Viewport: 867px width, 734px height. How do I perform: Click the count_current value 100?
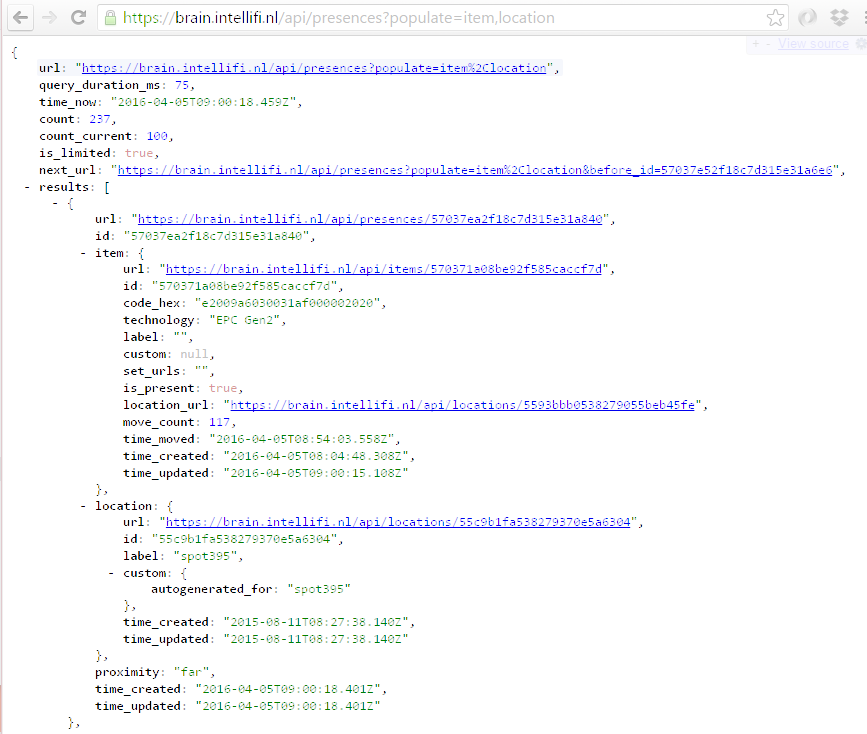(x=157, y=136)
